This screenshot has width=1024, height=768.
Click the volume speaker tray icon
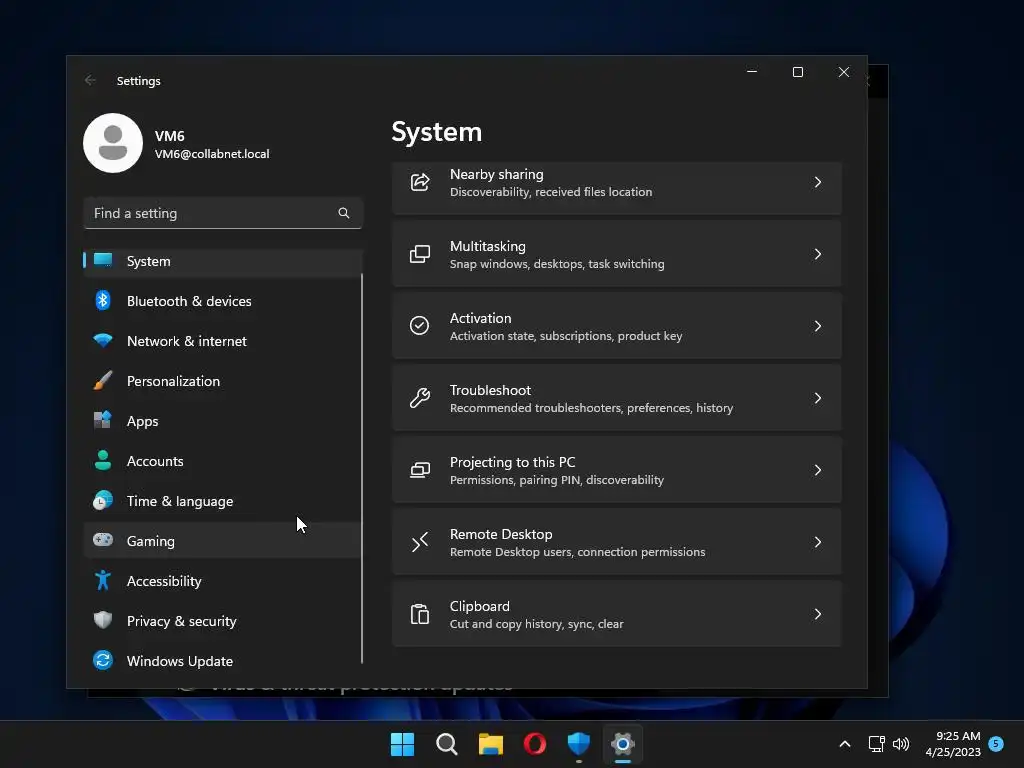pos(901,744)
